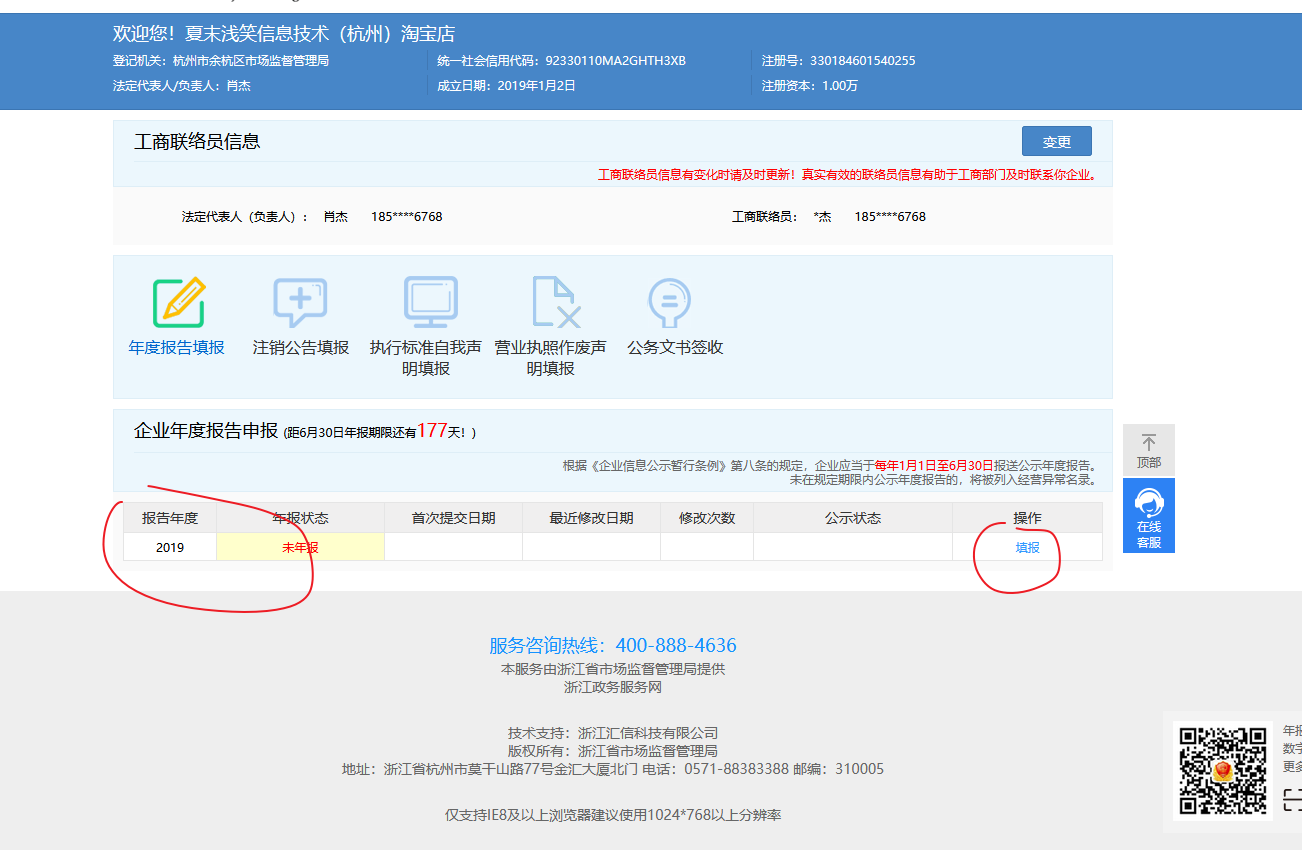Image resolution: width=1302 pixels, height=850 pixels.
Task: Click the 技术支持 浙江汇信科技有限公司 text
Action: (x=613, y=733)
